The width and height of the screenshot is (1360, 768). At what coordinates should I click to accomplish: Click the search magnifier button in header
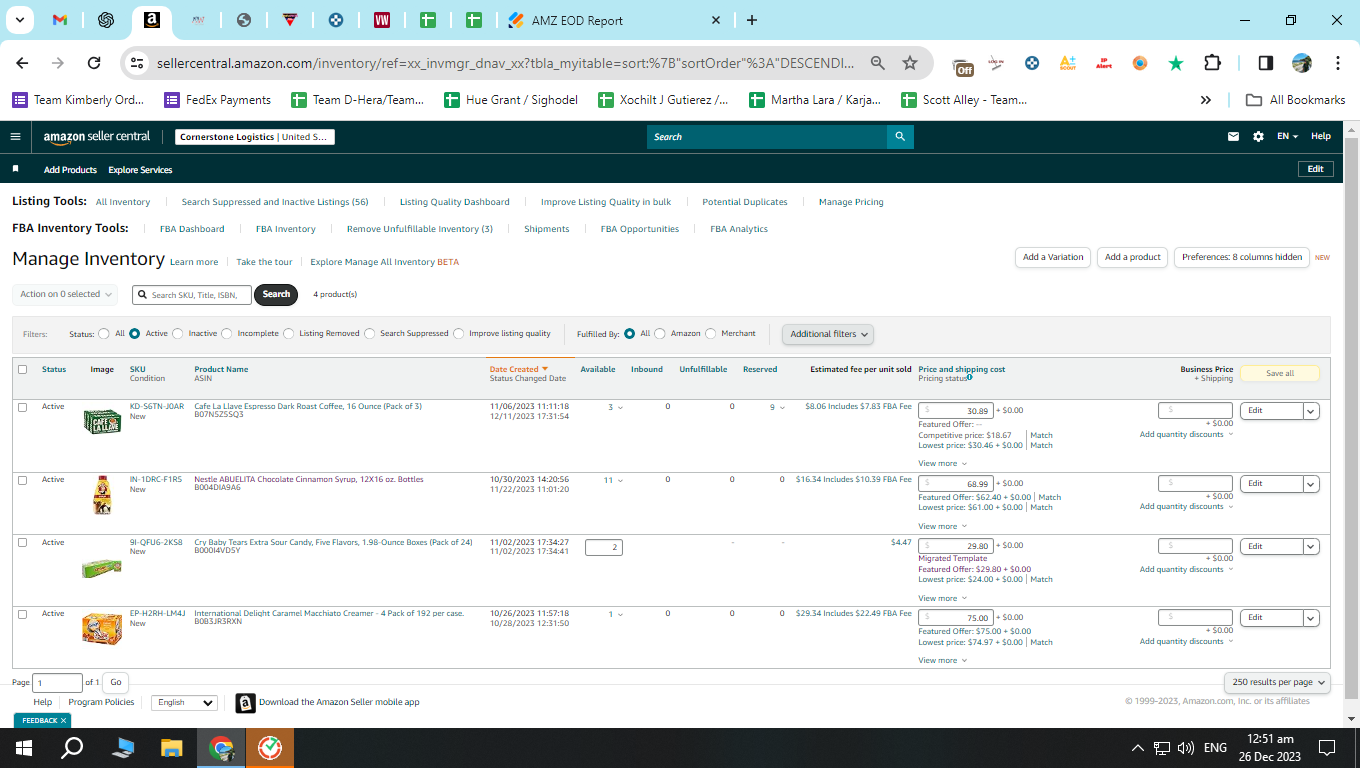click(x=900, y=137)
